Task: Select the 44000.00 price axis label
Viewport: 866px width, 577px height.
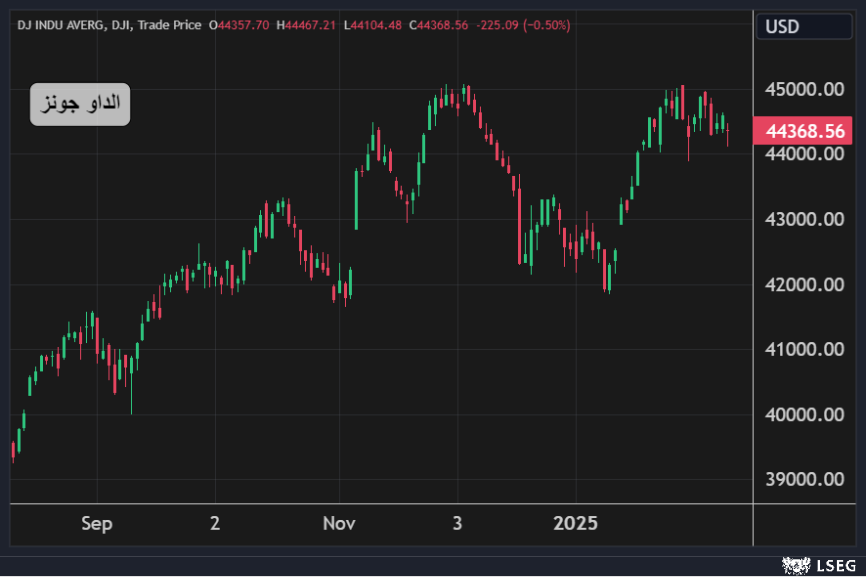Action: [805, 154]
